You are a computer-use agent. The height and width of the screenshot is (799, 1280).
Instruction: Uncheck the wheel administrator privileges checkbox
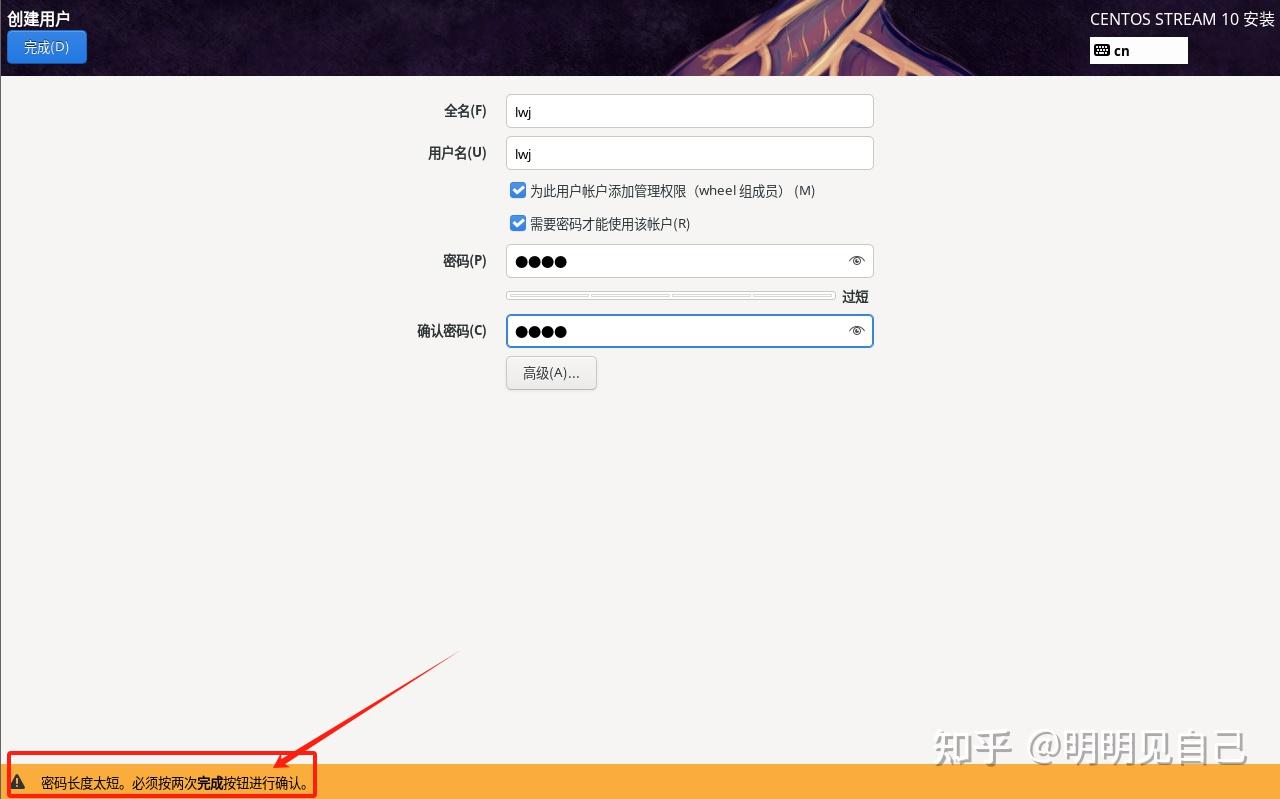click(x=518, y=190)
